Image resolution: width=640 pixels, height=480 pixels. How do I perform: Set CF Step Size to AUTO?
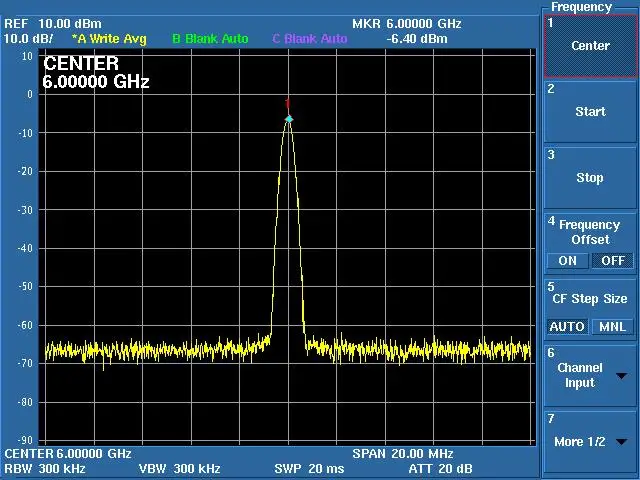coord(567,327)
